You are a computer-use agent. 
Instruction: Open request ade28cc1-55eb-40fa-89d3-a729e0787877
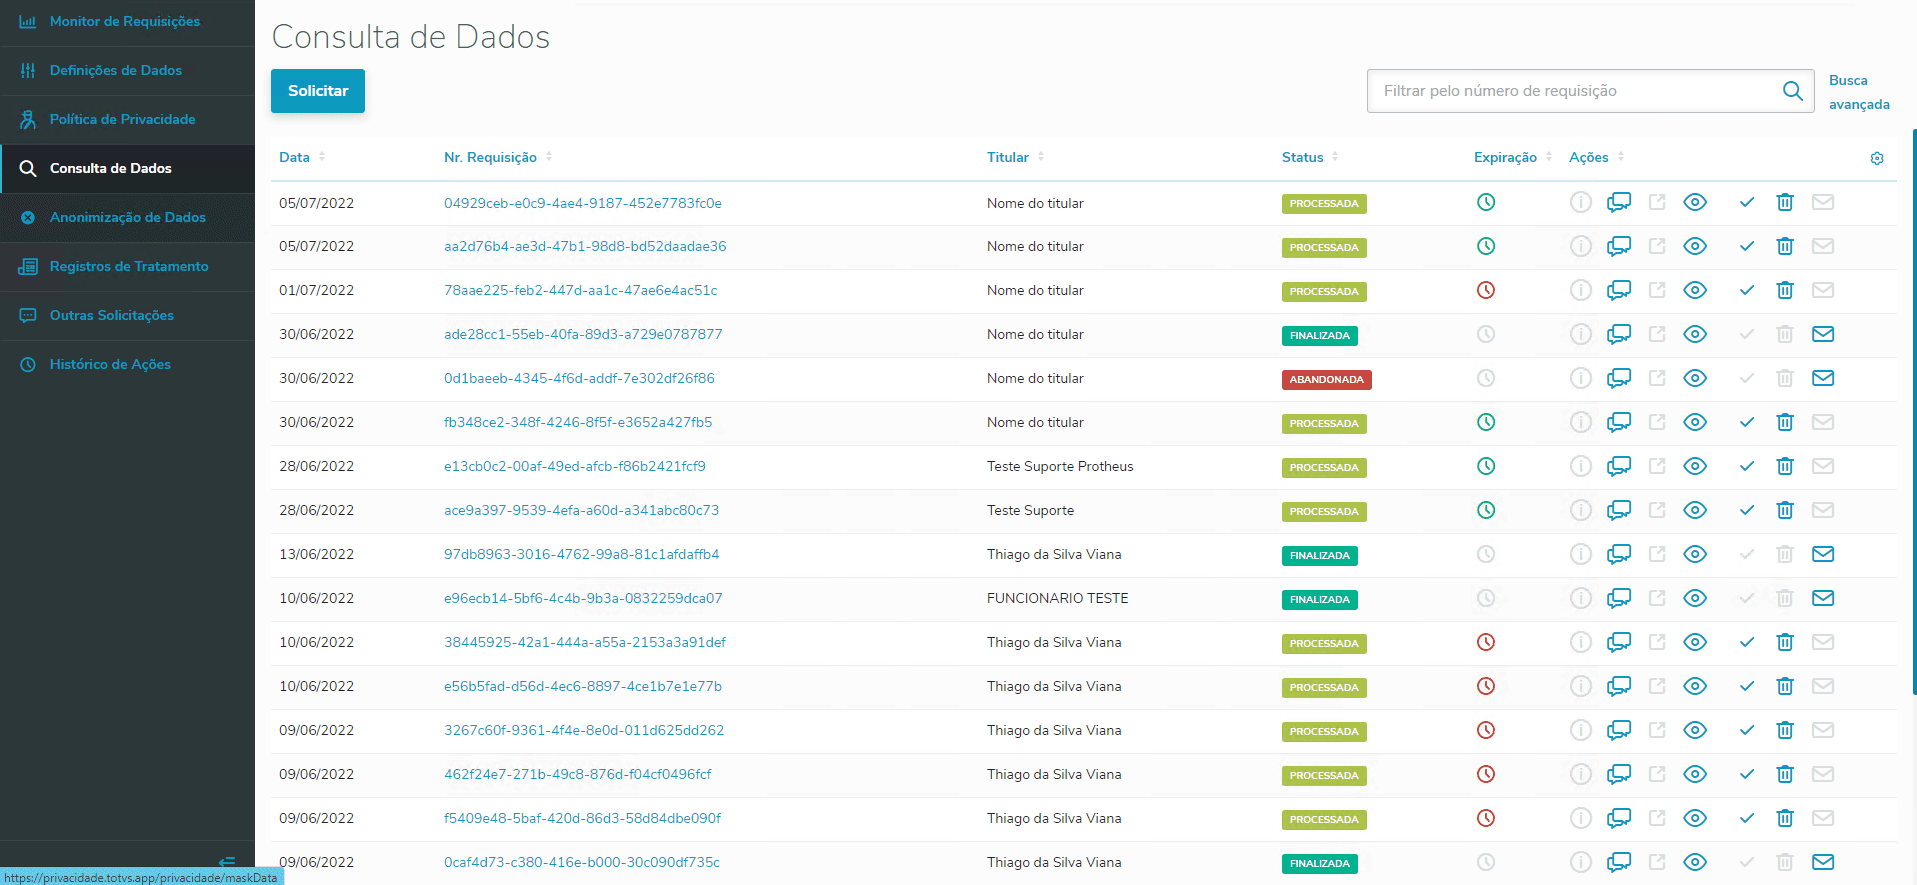click(583, 334)
